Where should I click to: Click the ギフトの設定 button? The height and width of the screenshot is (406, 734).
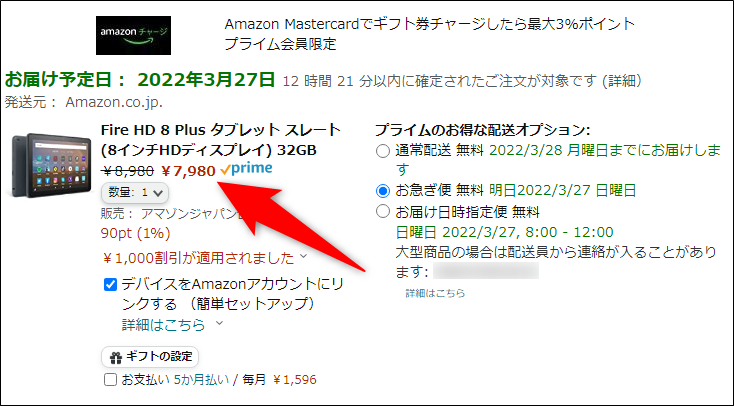[150, 357]
